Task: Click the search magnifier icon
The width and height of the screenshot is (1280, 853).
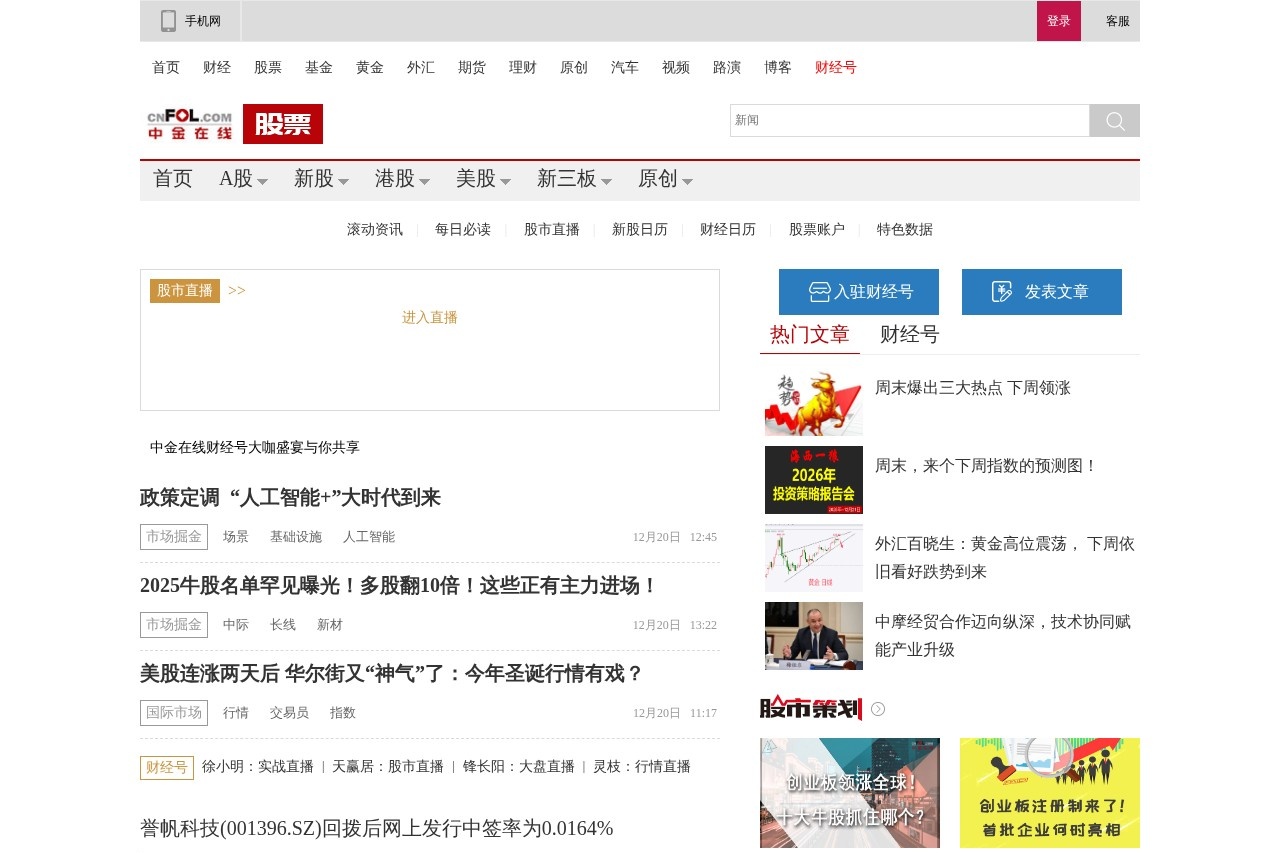Action: (x=1113, y=120)
